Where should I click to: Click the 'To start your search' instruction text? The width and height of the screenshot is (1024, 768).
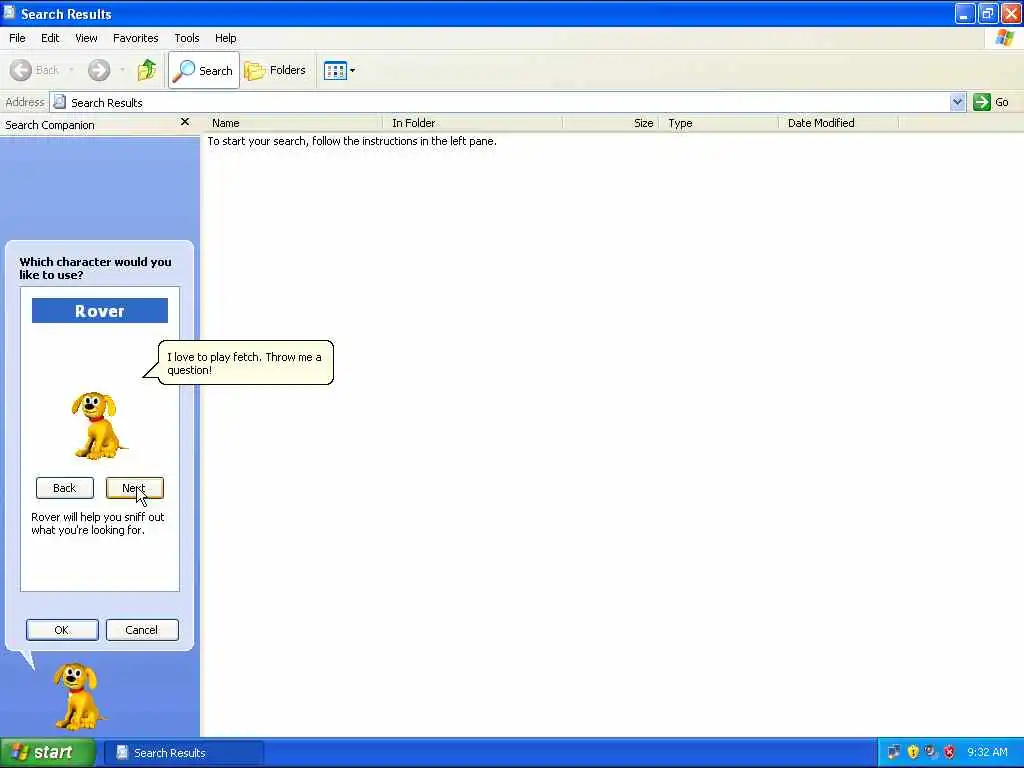click(352, 141)
